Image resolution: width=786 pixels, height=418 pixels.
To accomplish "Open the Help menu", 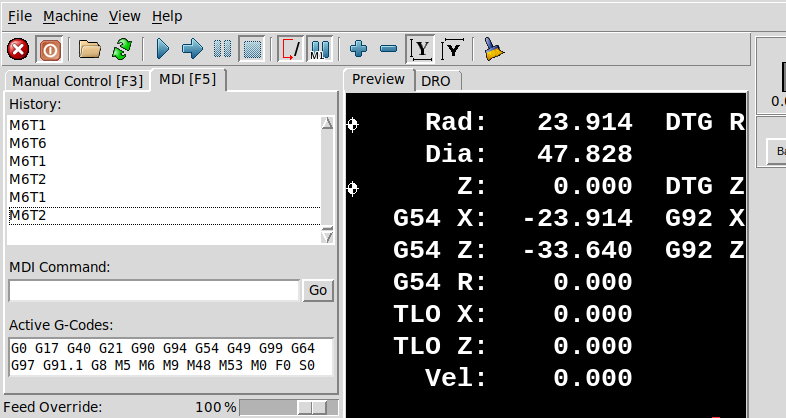I will point(167,17).
